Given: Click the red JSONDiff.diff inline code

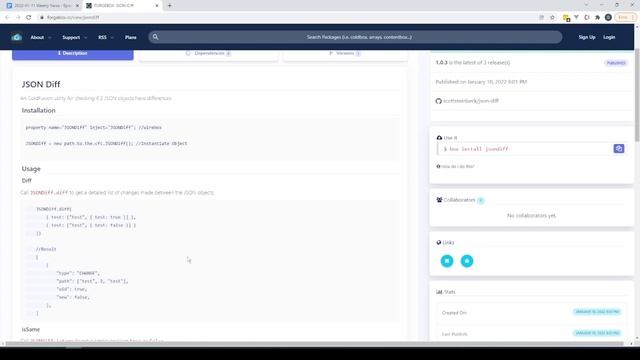Looking at the screenshot, I should pos(49,193).
